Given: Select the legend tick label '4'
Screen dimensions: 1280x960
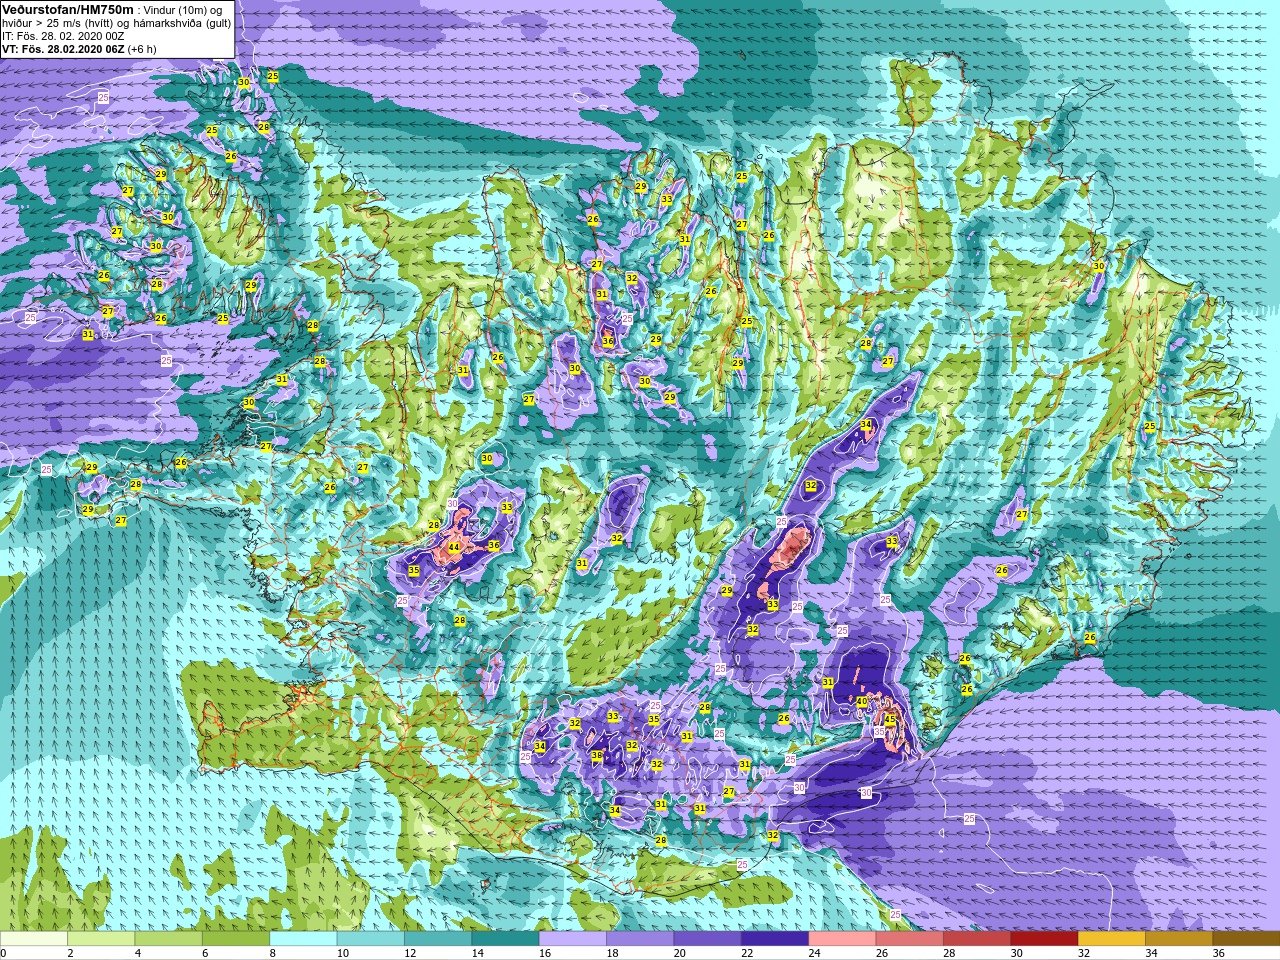Looking at the screenshot, I should 138,953.
